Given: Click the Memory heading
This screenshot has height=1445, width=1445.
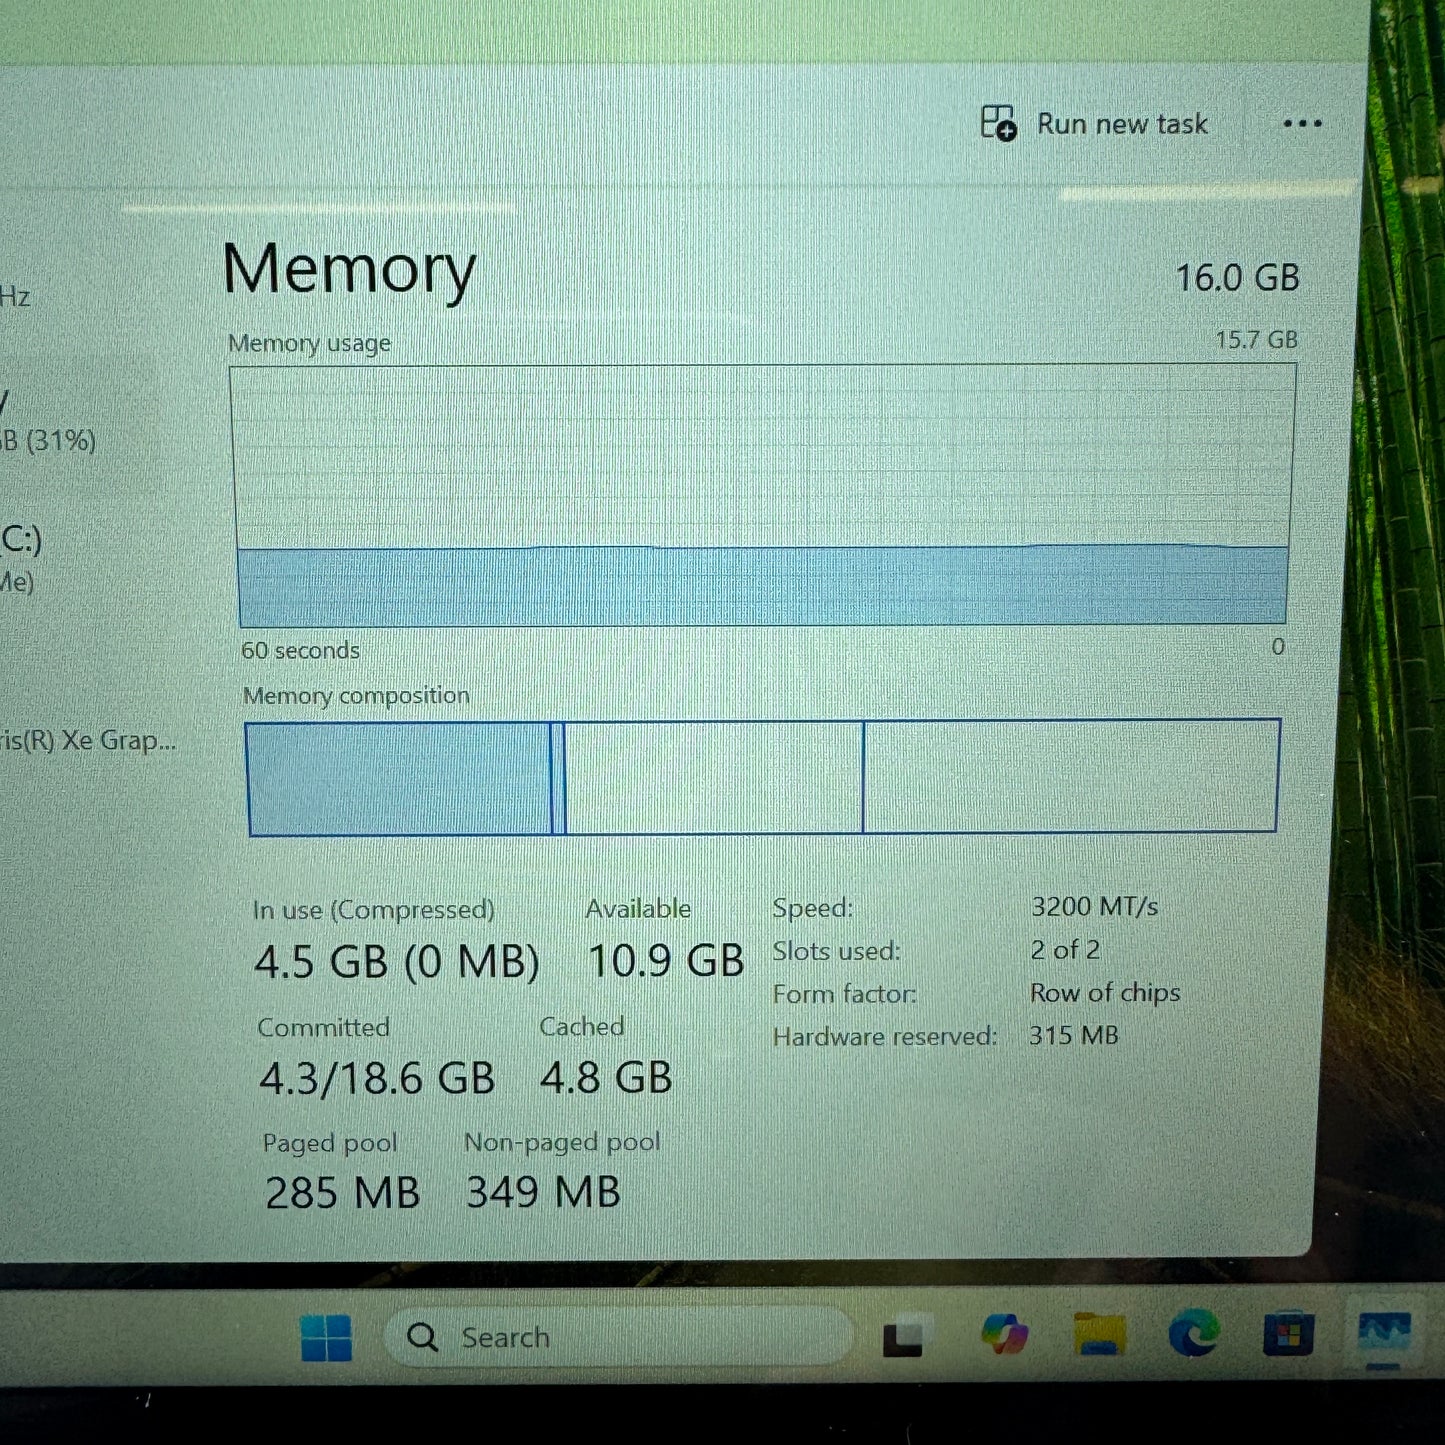Looking at the screenshot, I should (x=349, y=268).
